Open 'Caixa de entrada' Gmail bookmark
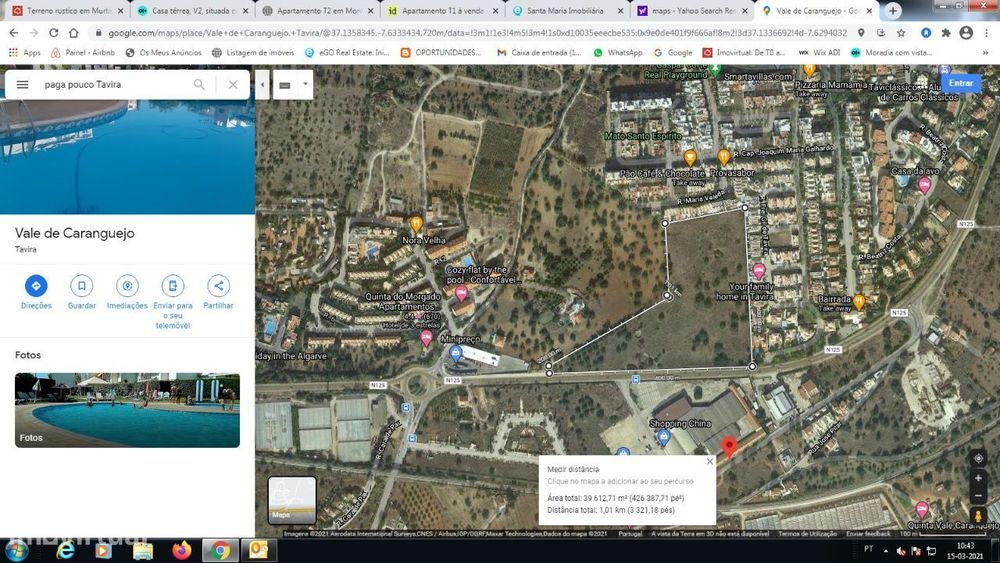This screenshot has height=563, width=1000. pos(539,53)
